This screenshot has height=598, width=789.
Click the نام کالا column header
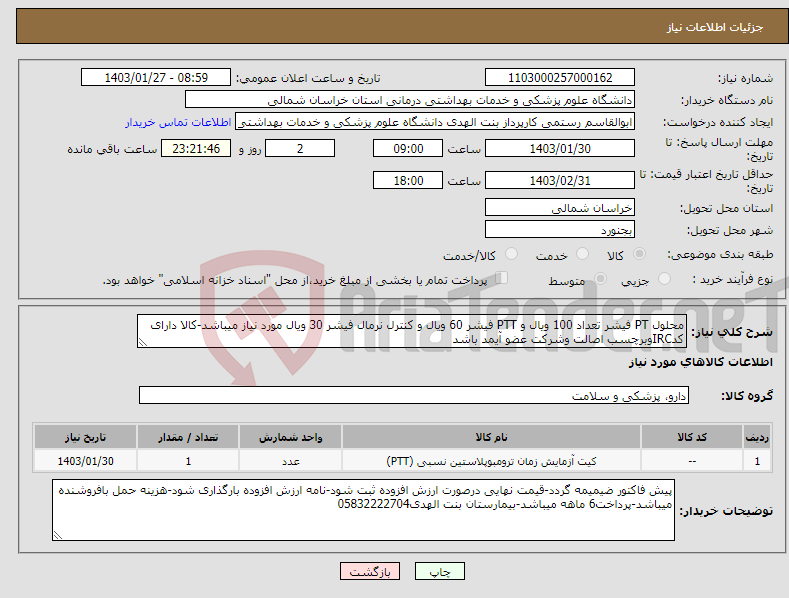(x=491, y=437)
